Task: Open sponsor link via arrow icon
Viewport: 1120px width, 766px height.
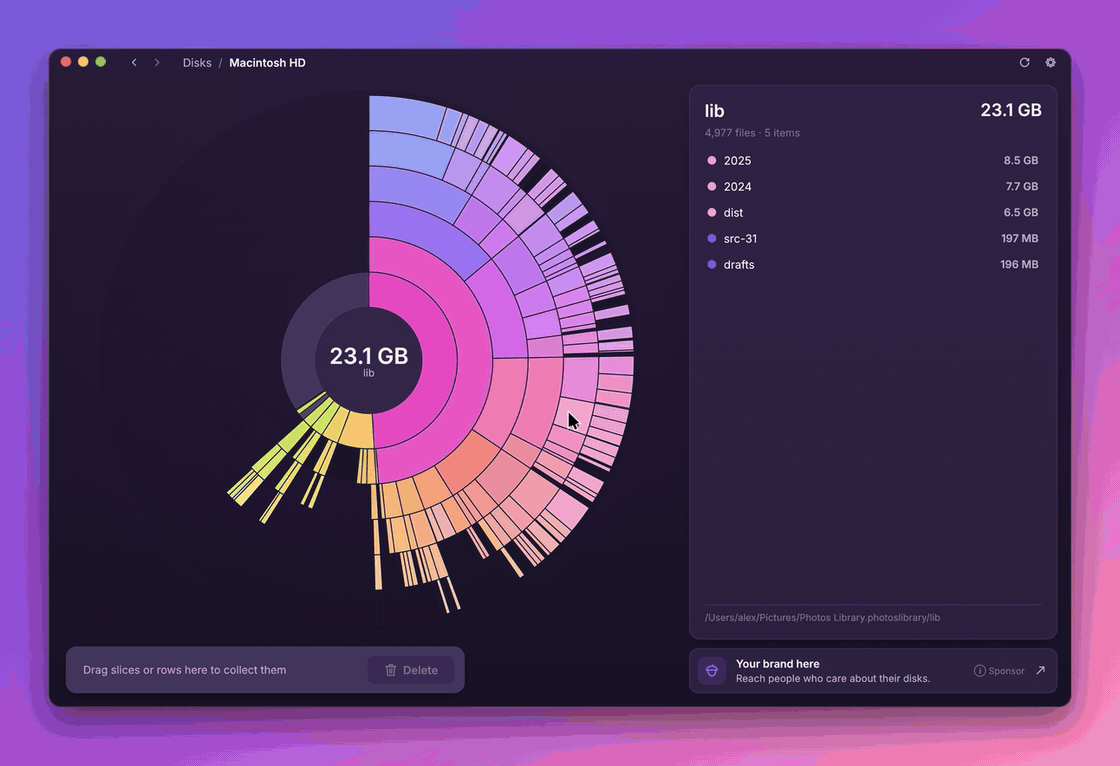Action: 1041,670
